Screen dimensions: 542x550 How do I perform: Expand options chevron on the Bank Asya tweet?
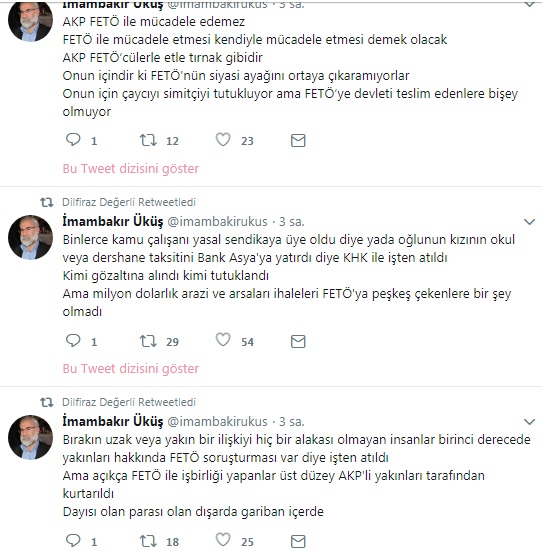[x=529, y=222]
